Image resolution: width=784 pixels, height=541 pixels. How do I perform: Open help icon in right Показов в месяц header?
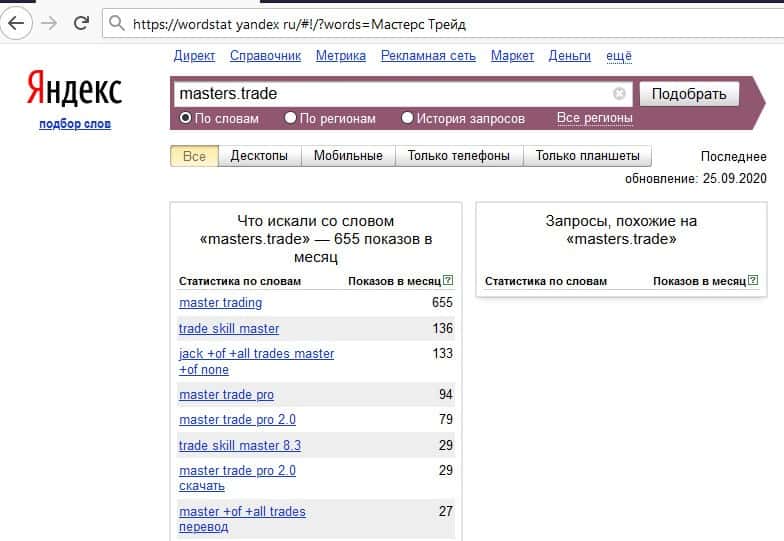click(x=753, y=280)
